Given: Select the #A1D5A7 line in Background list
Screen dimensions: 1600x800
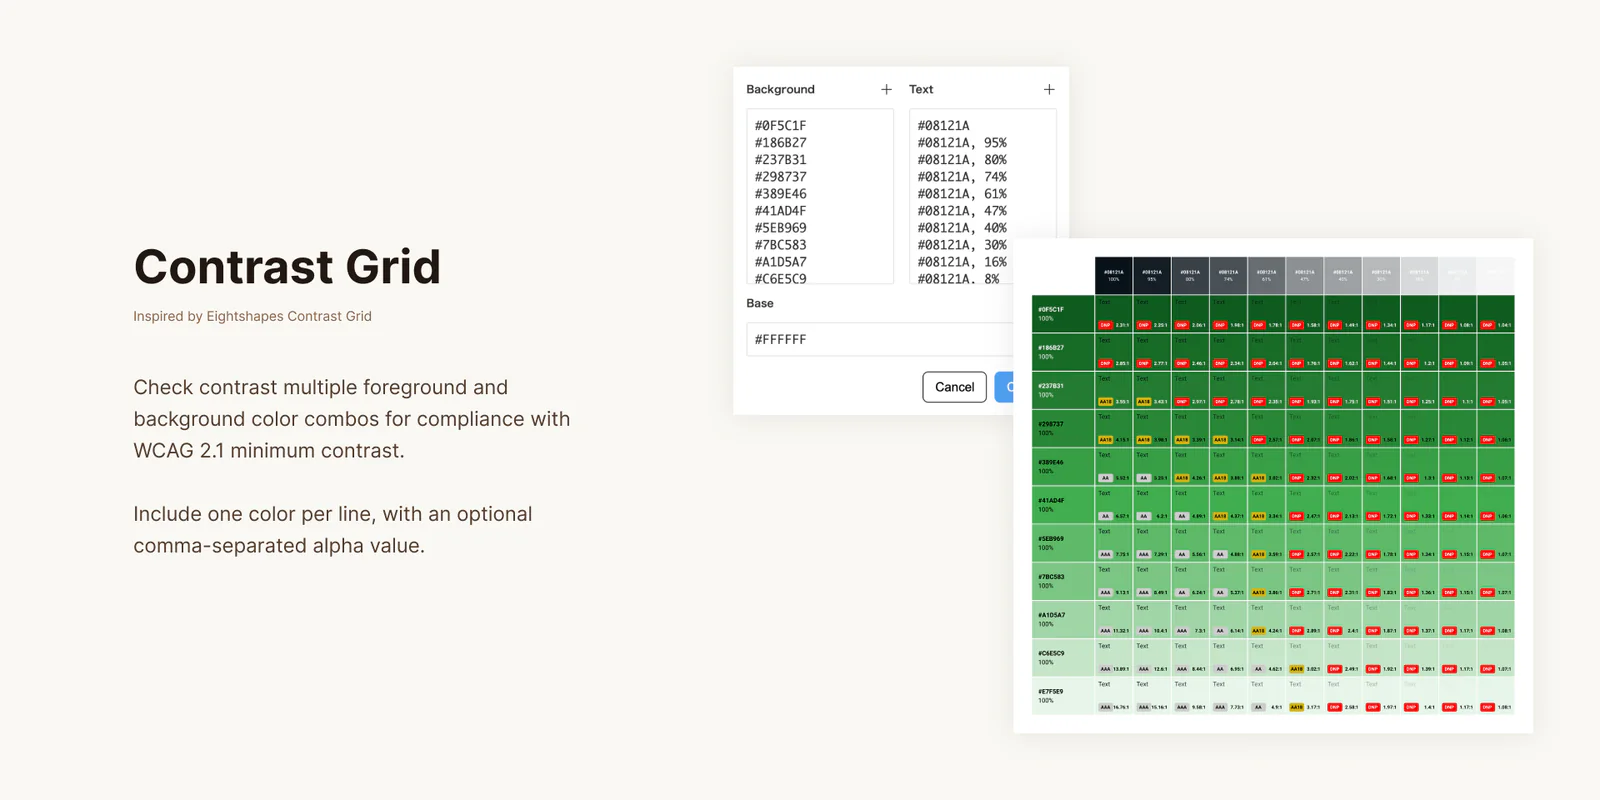Looking at the screenshot, I should click(781, 262).
